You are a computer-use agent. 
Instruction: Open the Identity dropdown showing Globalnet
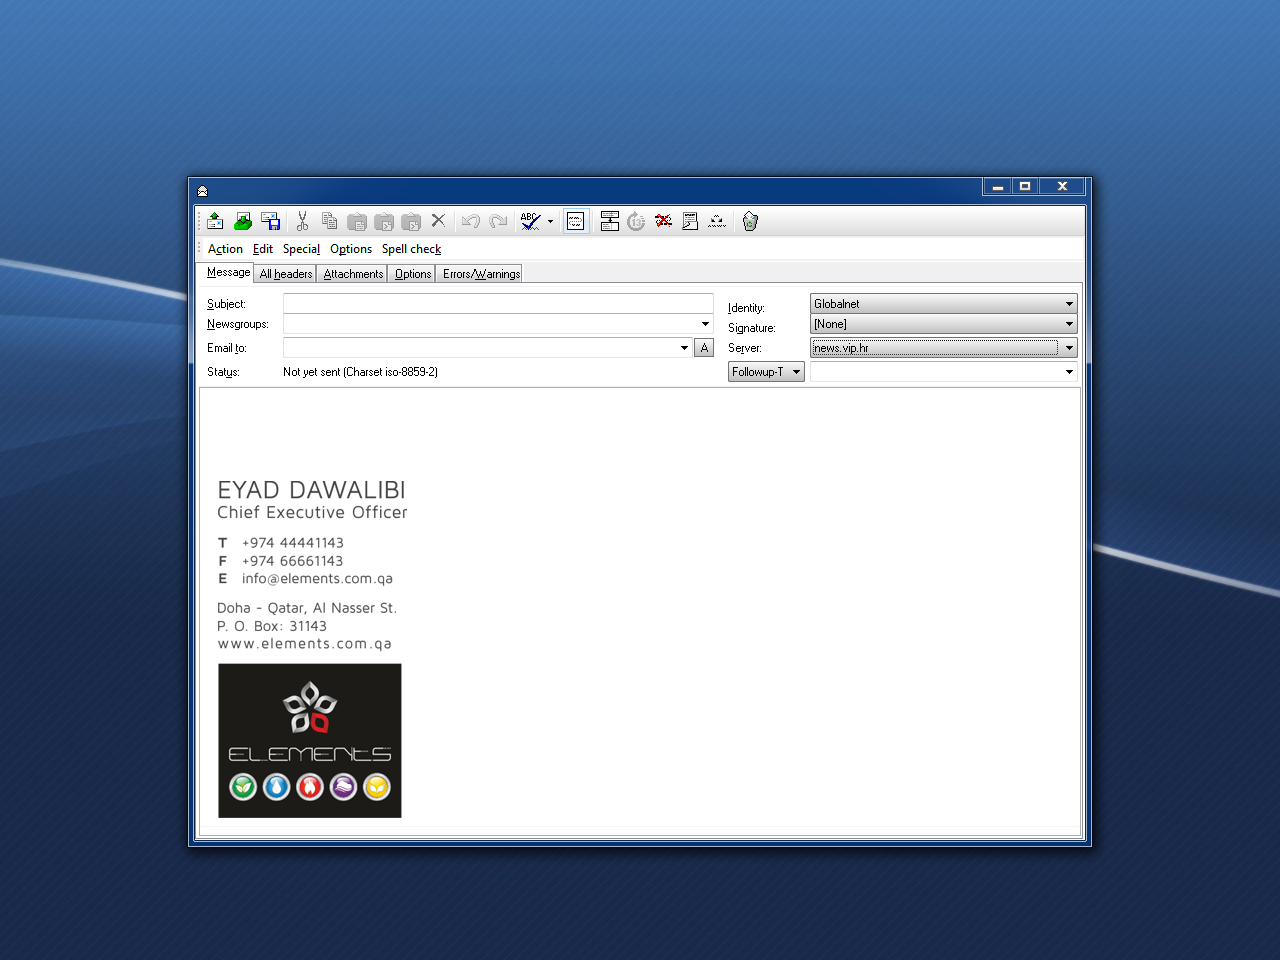click(943, 303)
